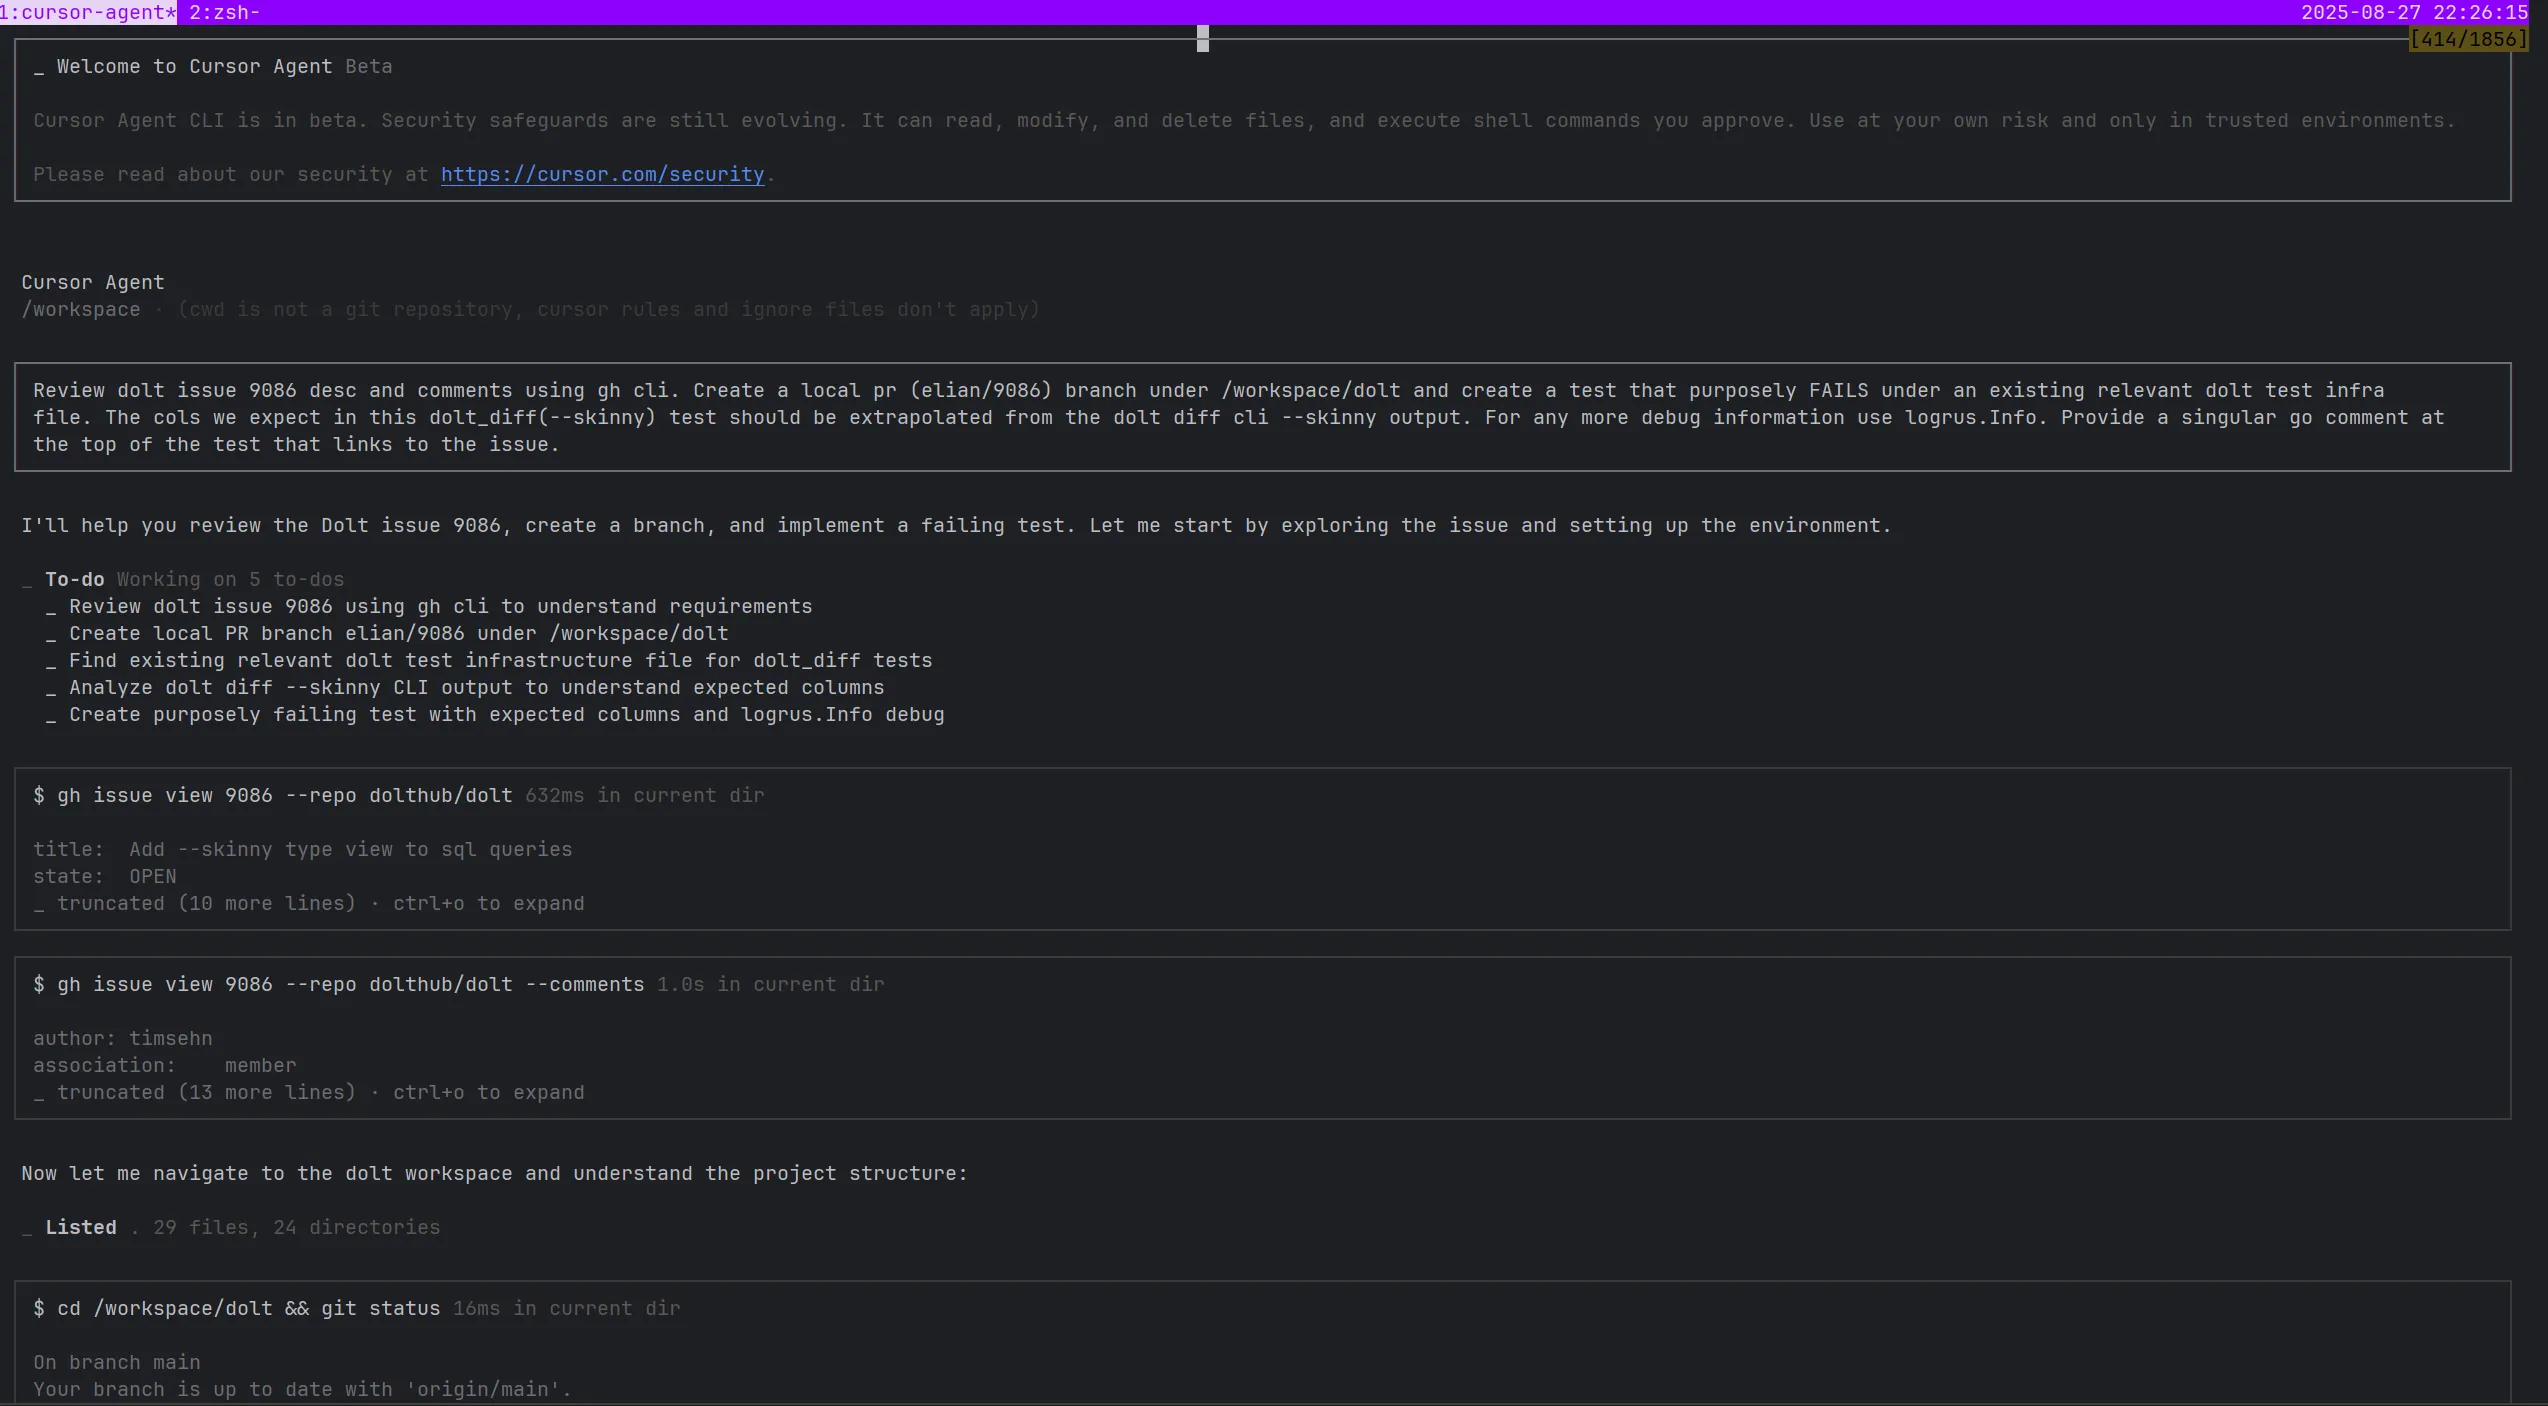Click the 'Create purposely failing test' to-do marker
Viewport: 2548px width, 1406px height.
pyautogui.click(x=51, y=716)
